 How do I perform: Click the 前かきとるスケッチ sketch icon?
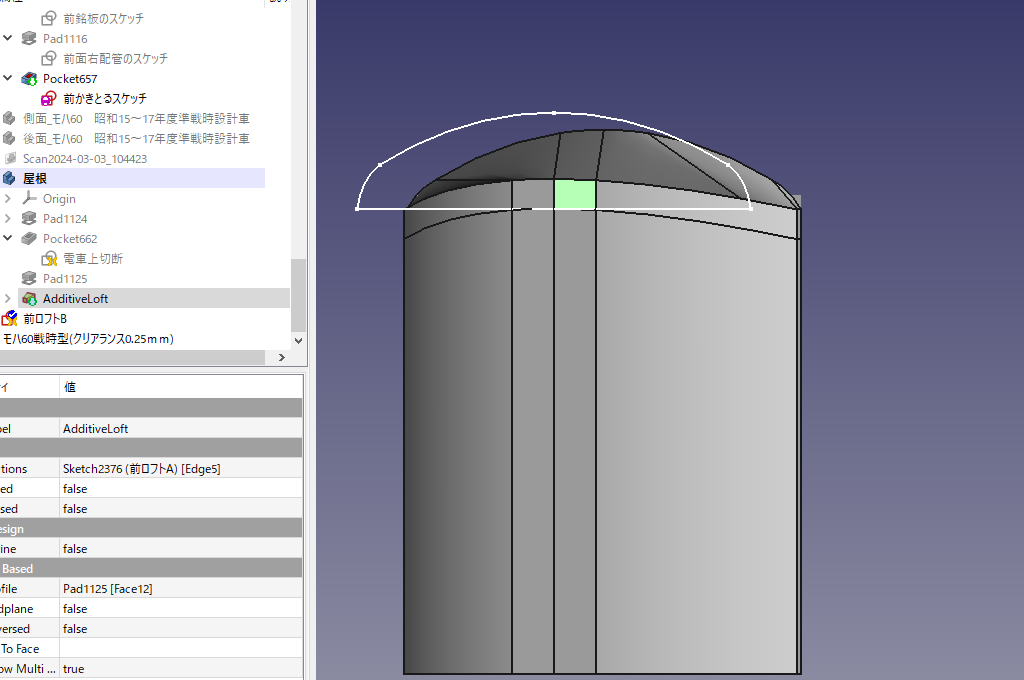click(x=49, y=99)
